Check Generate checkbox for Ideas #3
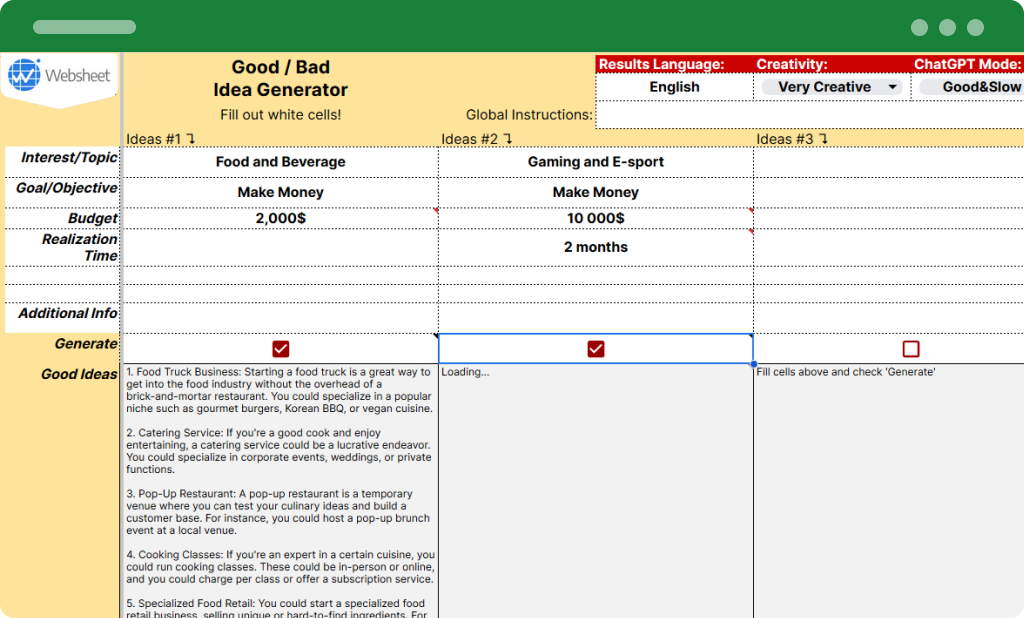Image resolution: width=1024 pixels, height=618 pixels. click(x=911, y=349)
